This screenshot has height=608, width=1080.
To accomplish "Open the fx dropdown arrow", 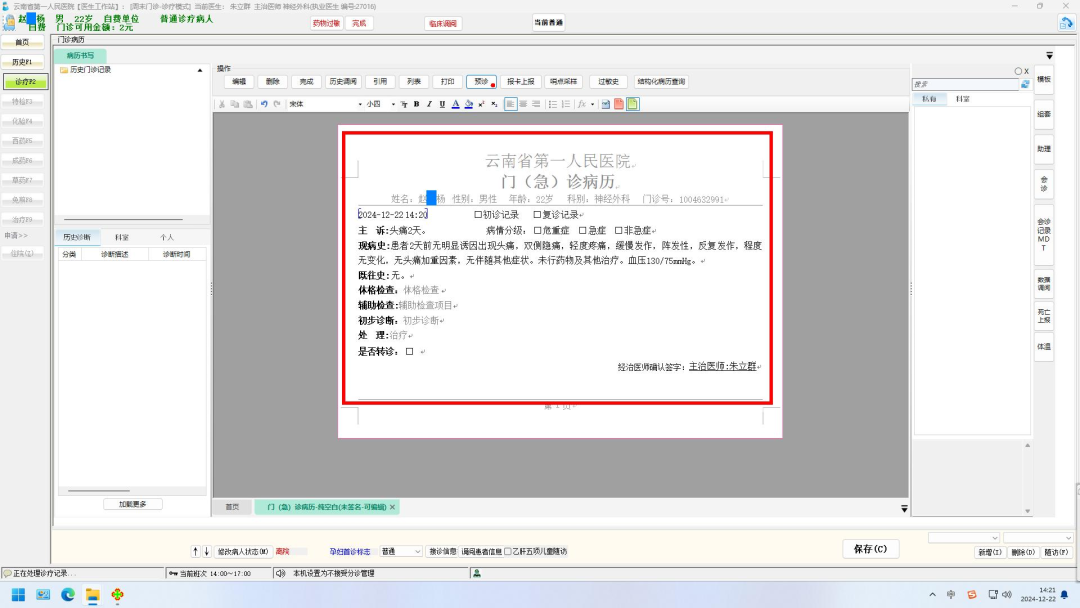I will point(592,105).
